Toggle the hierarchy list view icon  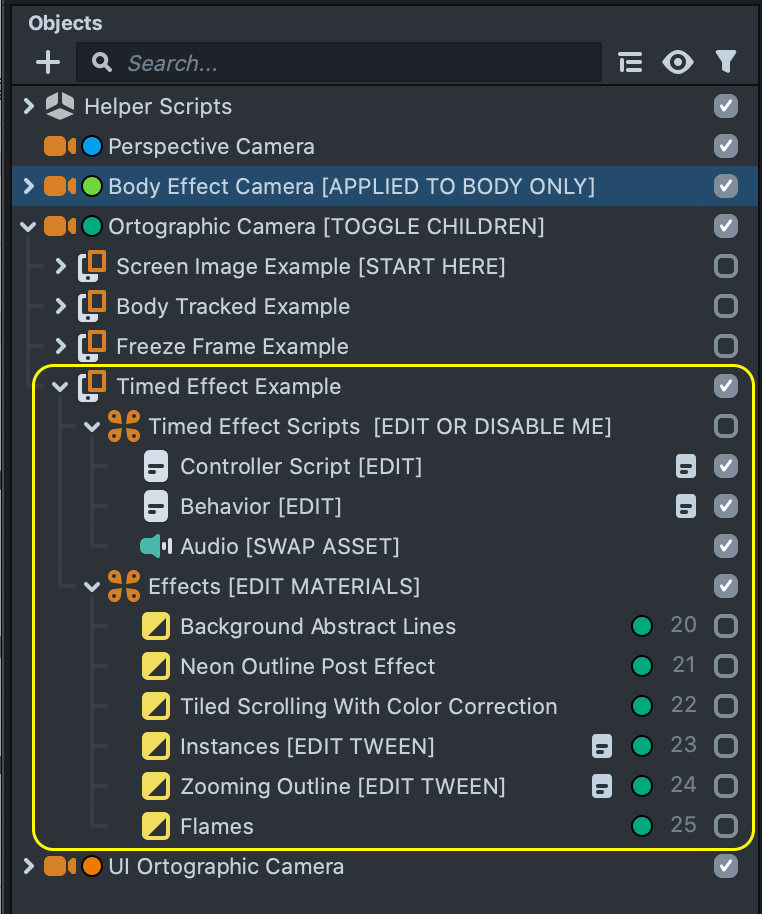[x=630, y=63]
